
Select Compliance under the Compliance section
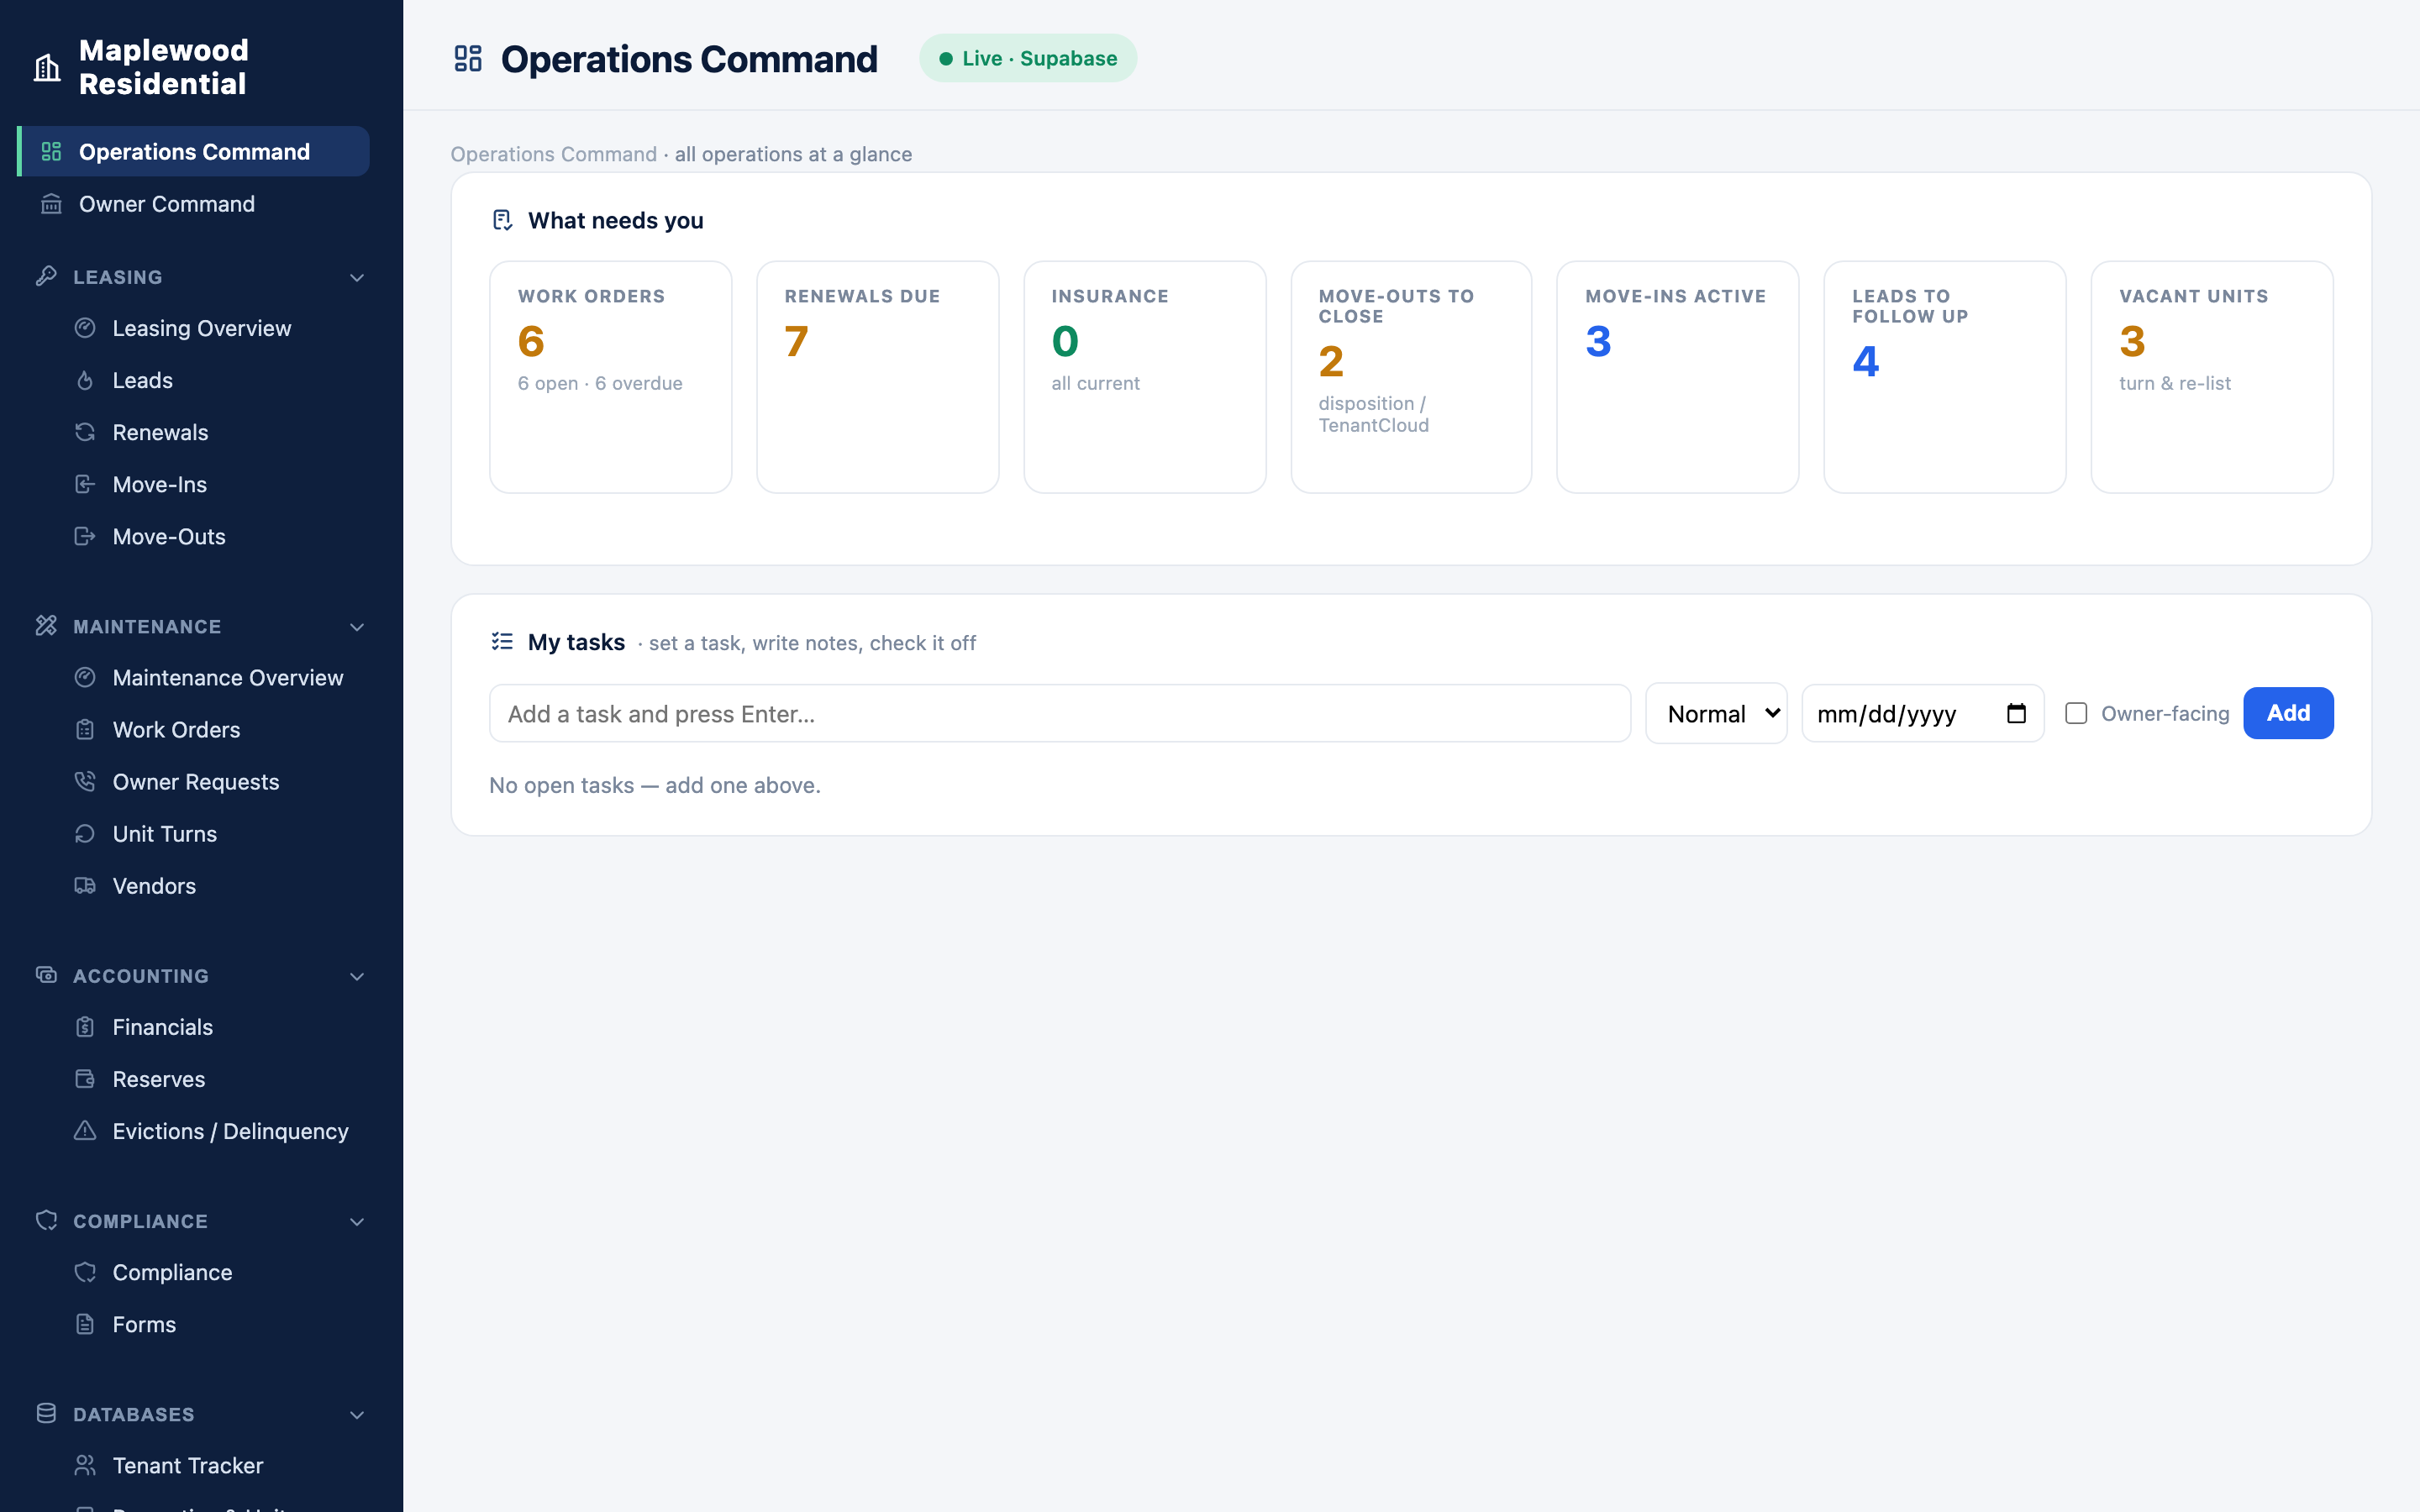(210, 1272)
